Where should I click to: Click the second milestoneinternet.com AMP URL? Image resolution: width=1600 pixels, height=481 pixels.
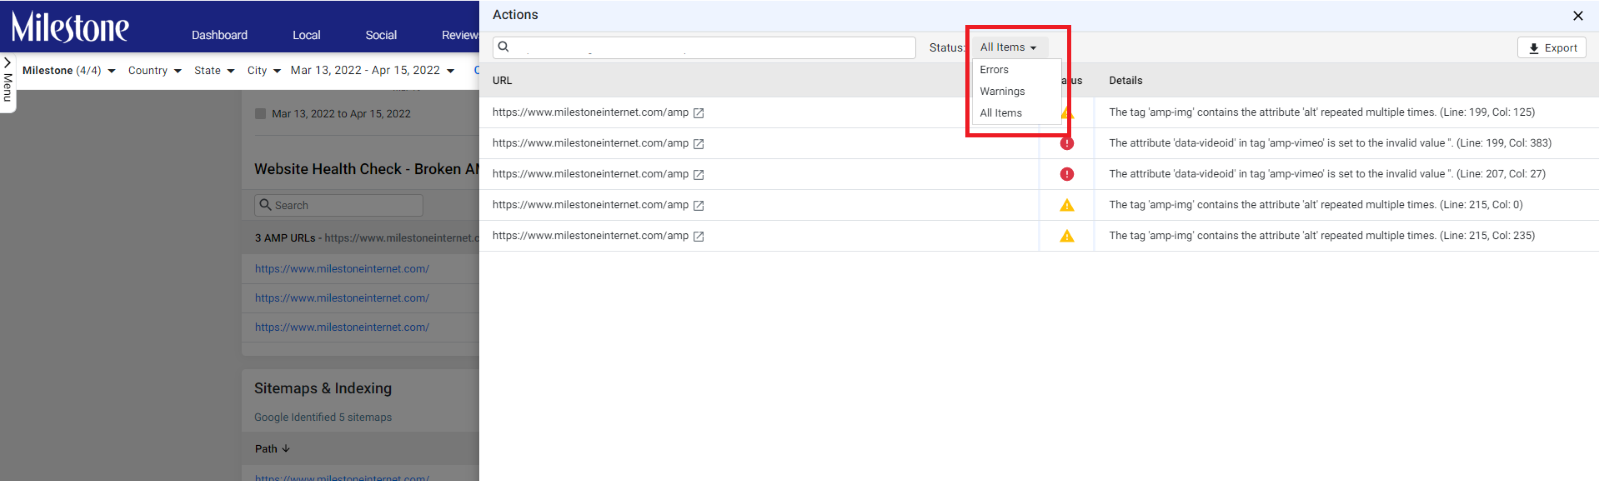[342, 298]
